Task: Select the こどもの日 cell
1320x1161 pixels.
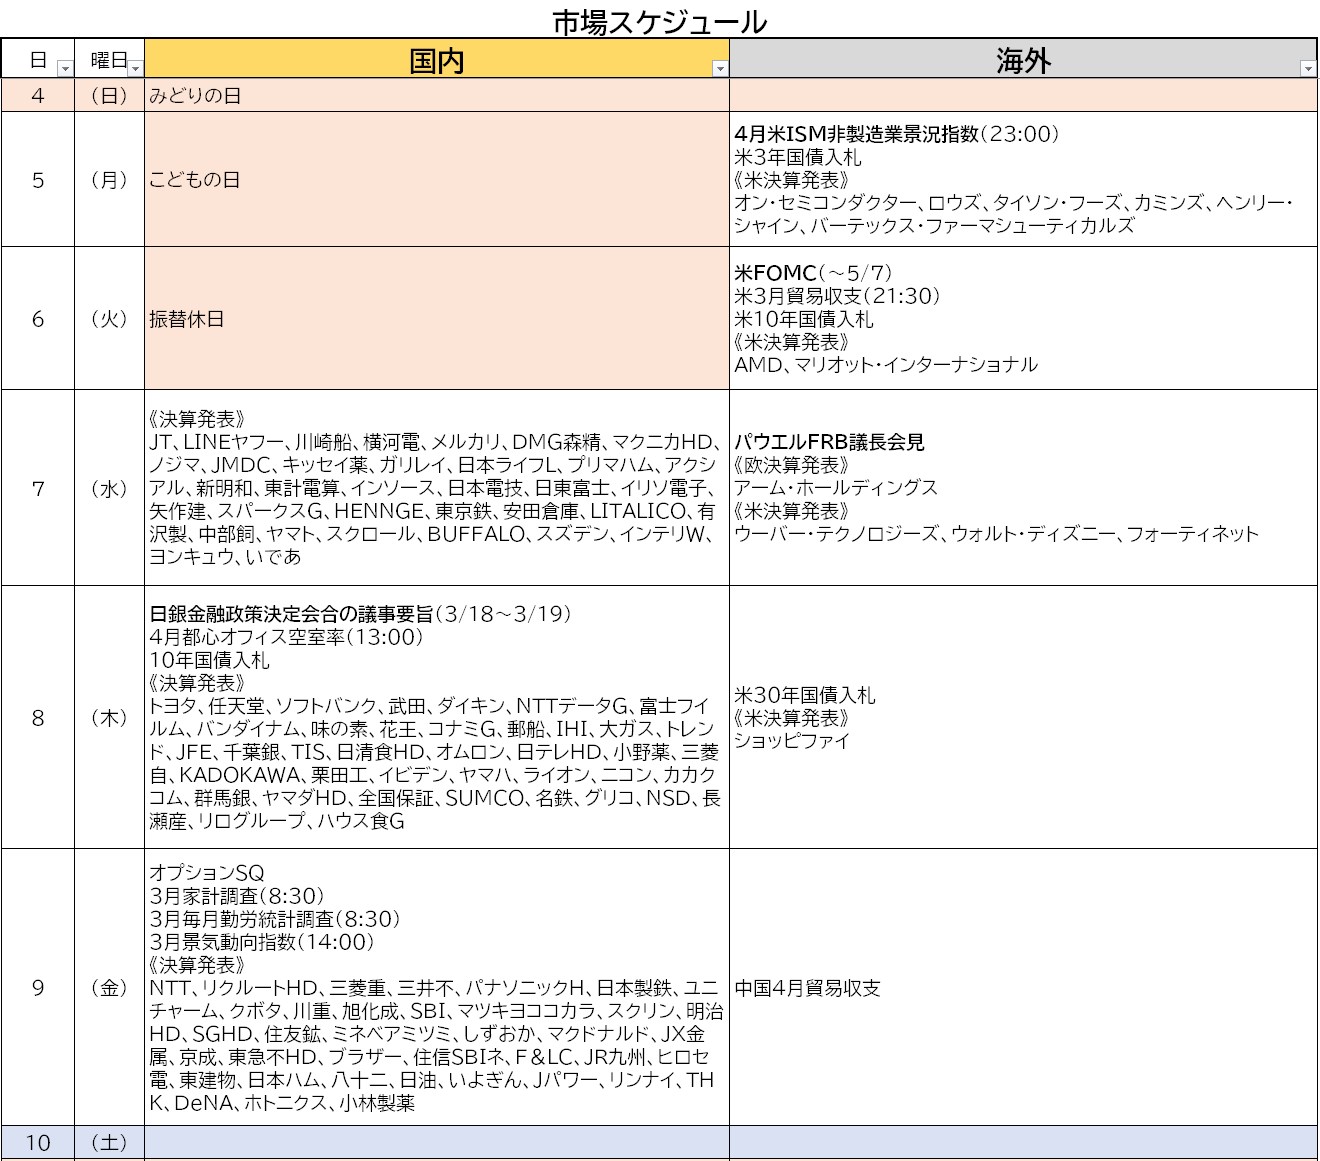Action: [x=437, y=180]
